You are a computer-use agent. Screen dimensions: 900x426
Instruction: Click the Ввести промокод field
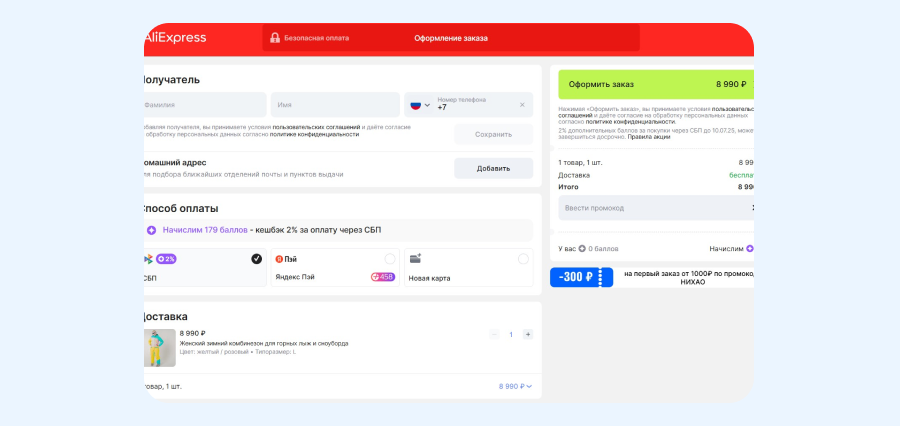(656, 208)
